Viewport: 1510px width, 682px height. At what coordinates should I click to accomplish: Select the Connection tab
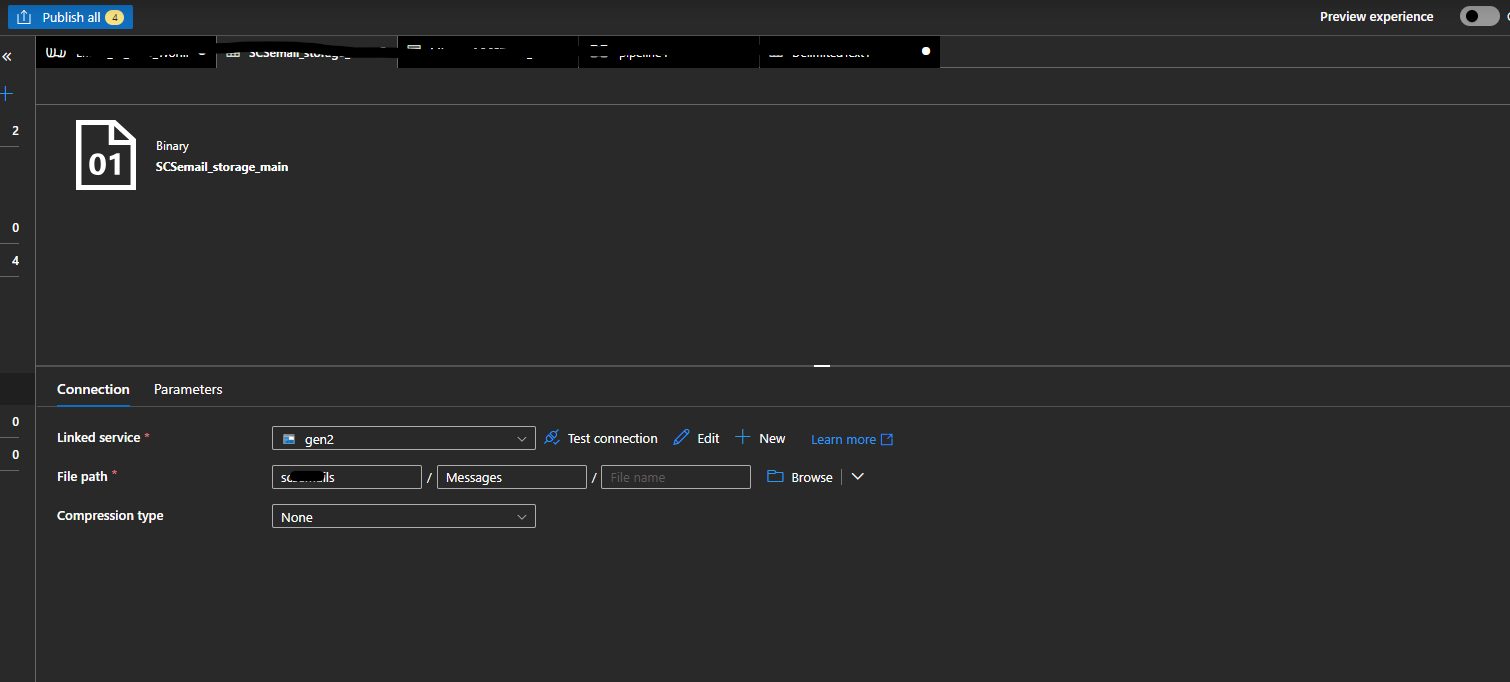93,389
